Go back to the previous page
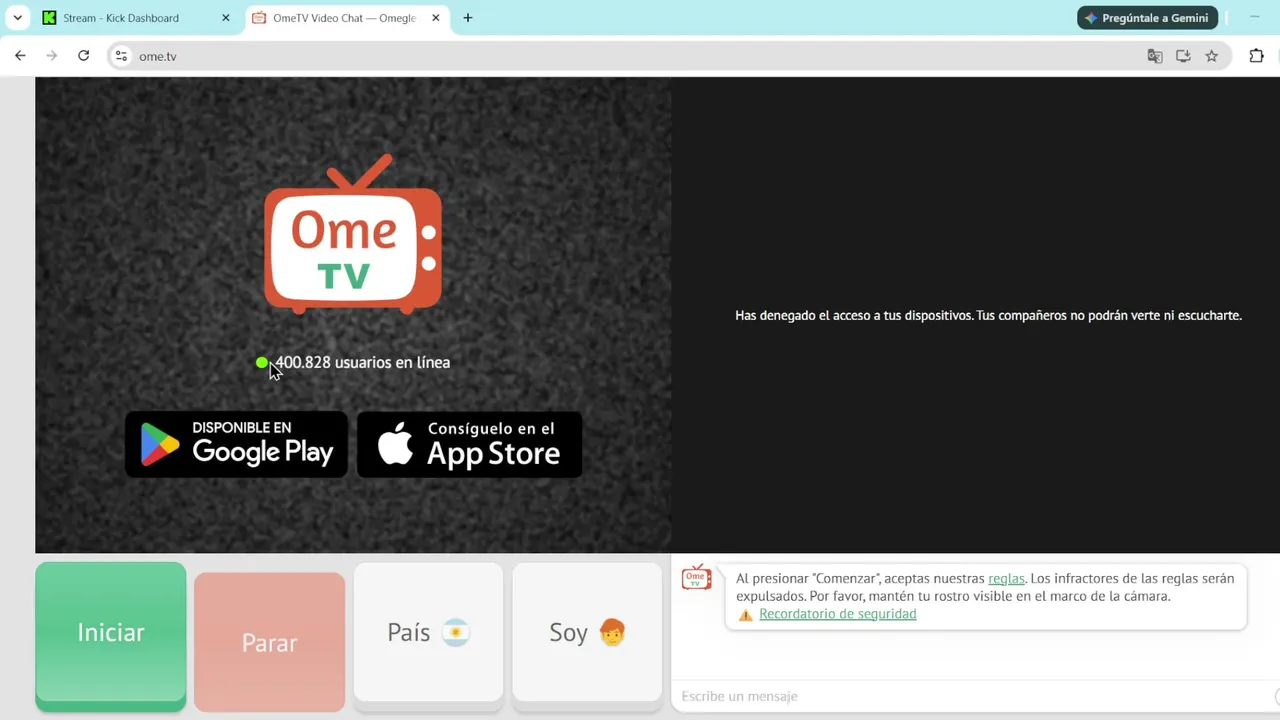The height and width of the screenshot is (720, 1280). 20,56
